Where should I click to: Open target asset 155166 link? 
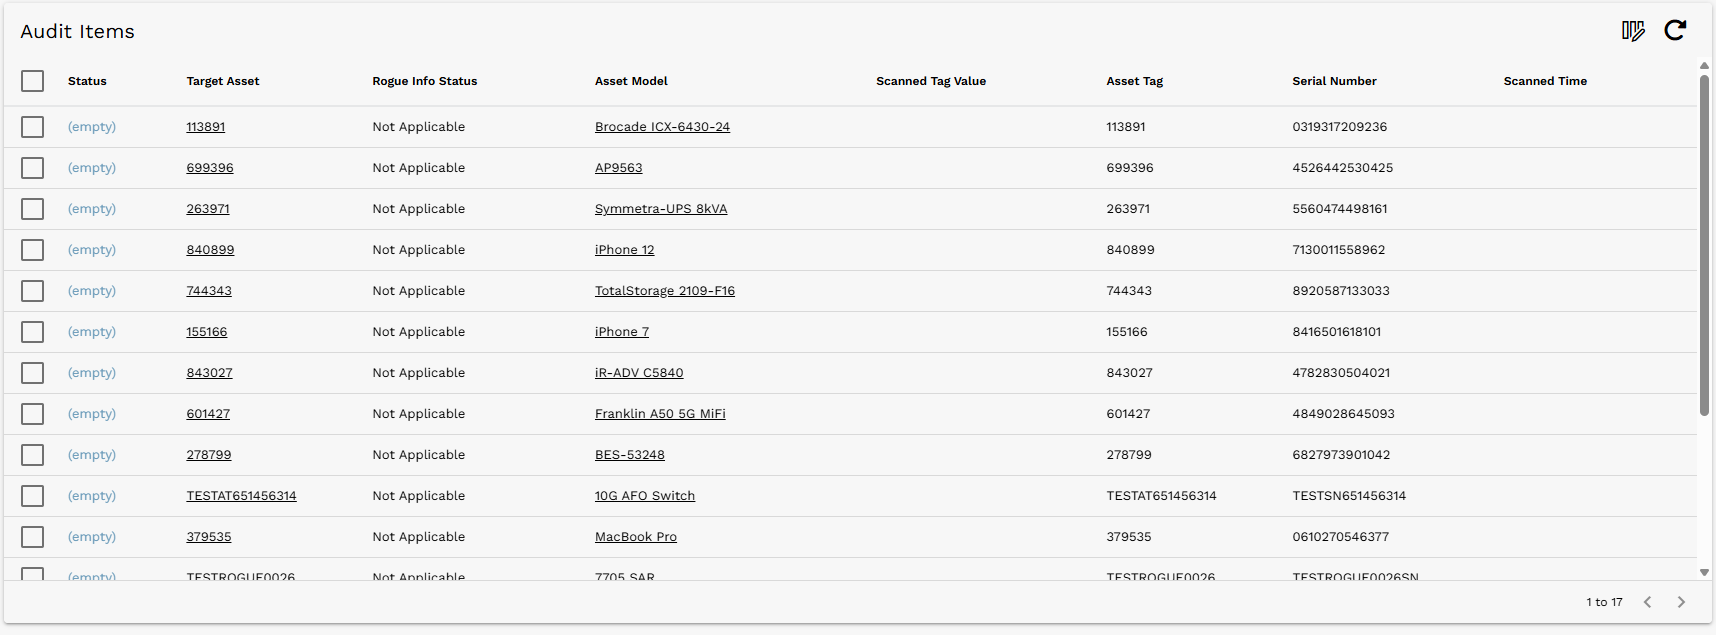click(x=207, y=332)
